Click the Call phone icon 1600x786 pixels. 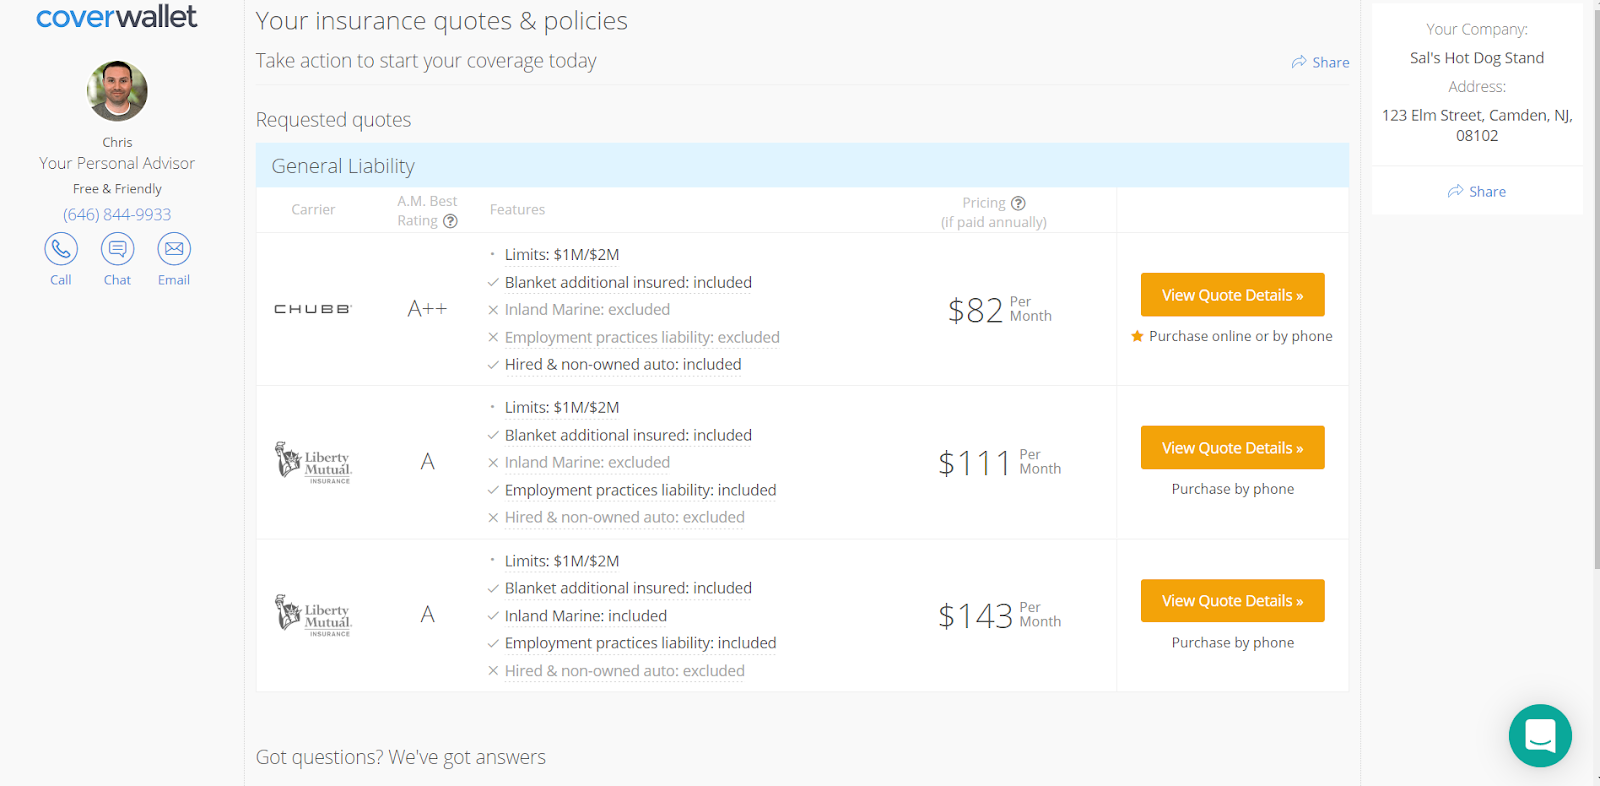61,249
